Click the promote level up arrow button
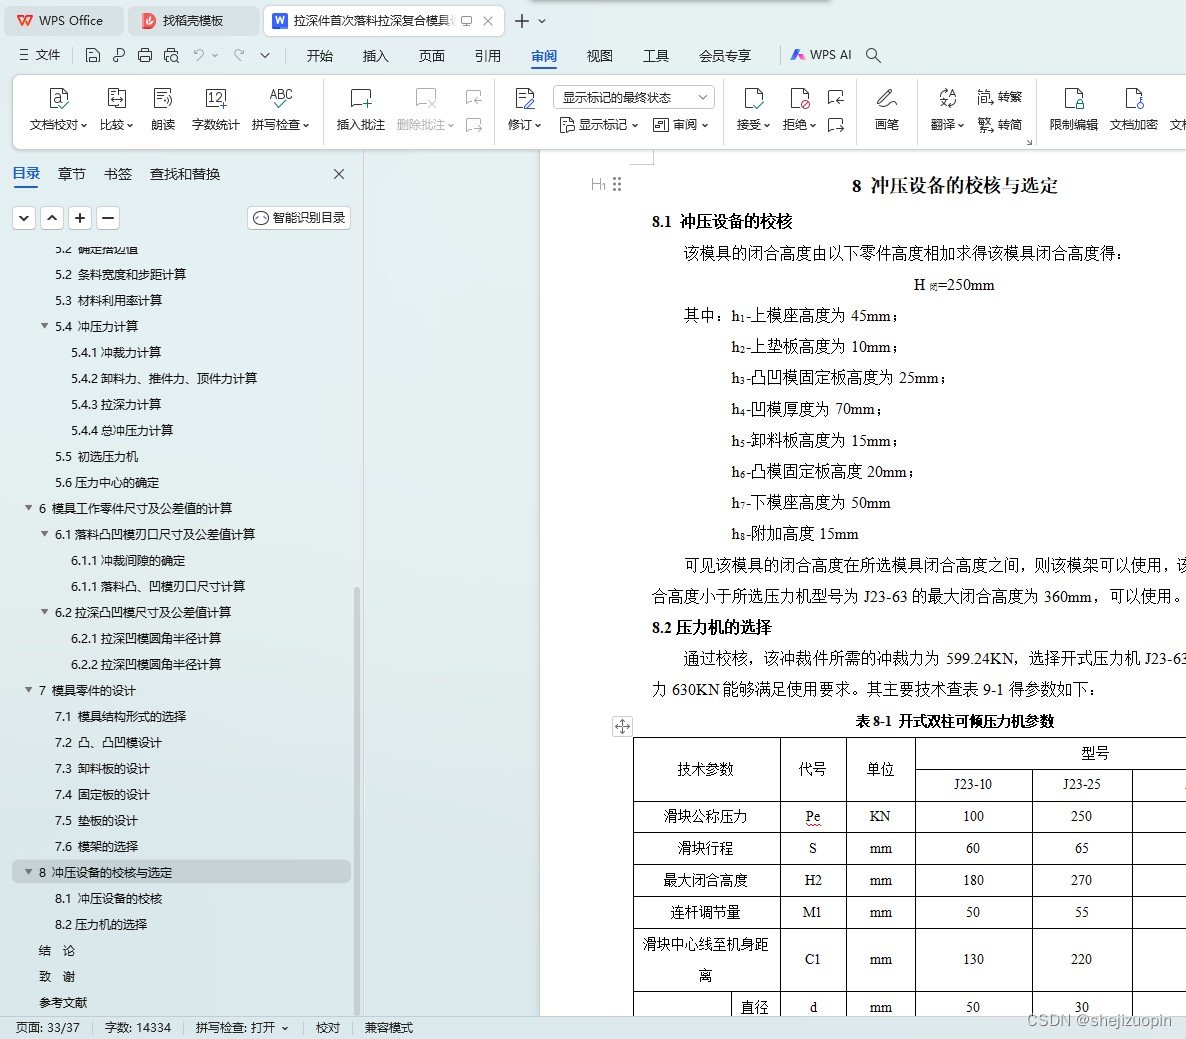The image size is (1186, 1039). (x=52, y=218)
